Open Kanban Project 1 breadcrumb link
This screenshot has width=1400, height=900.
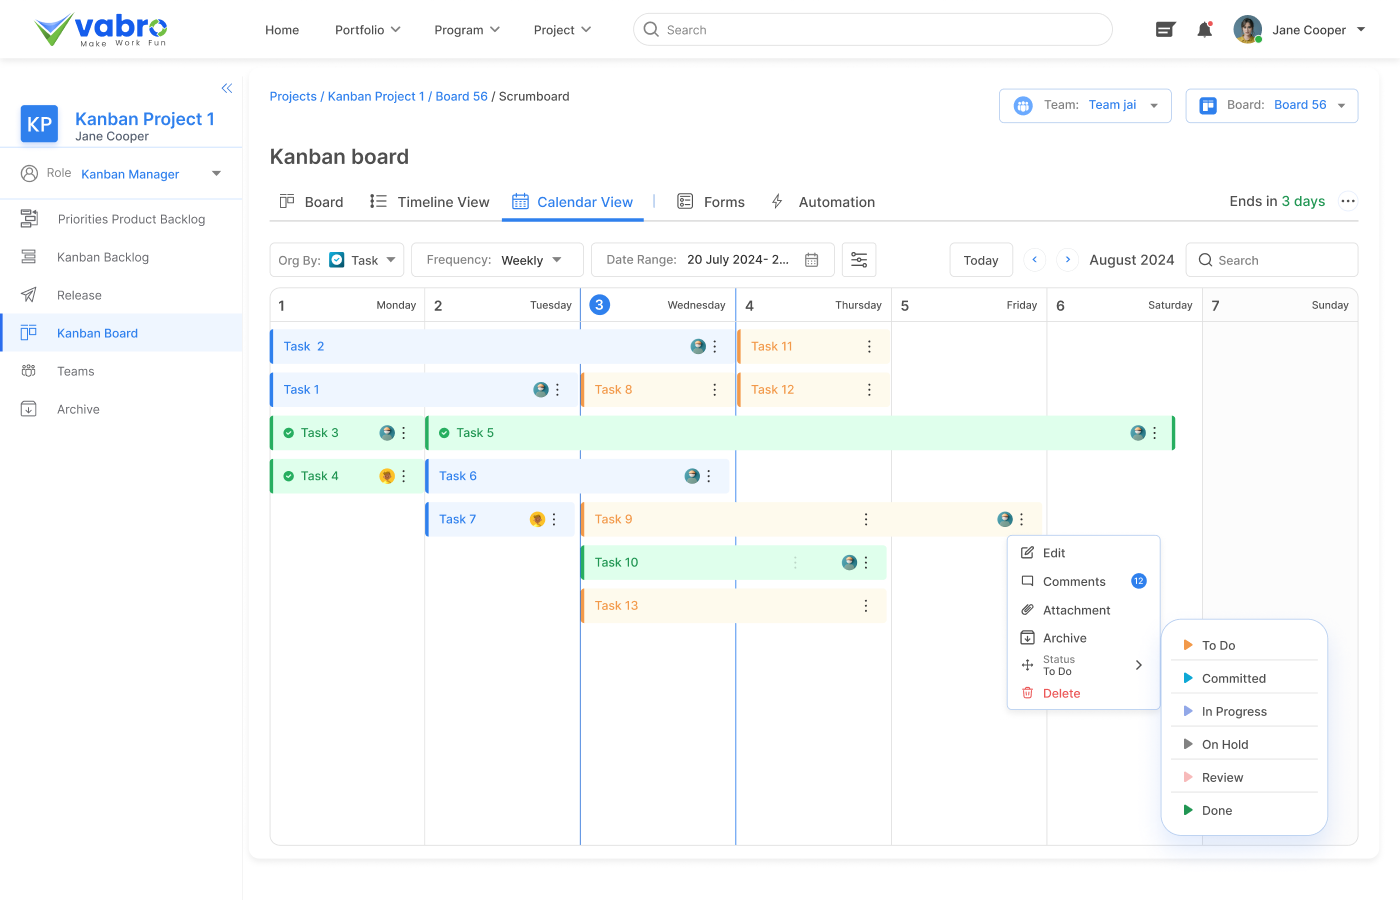pos(376,97)
